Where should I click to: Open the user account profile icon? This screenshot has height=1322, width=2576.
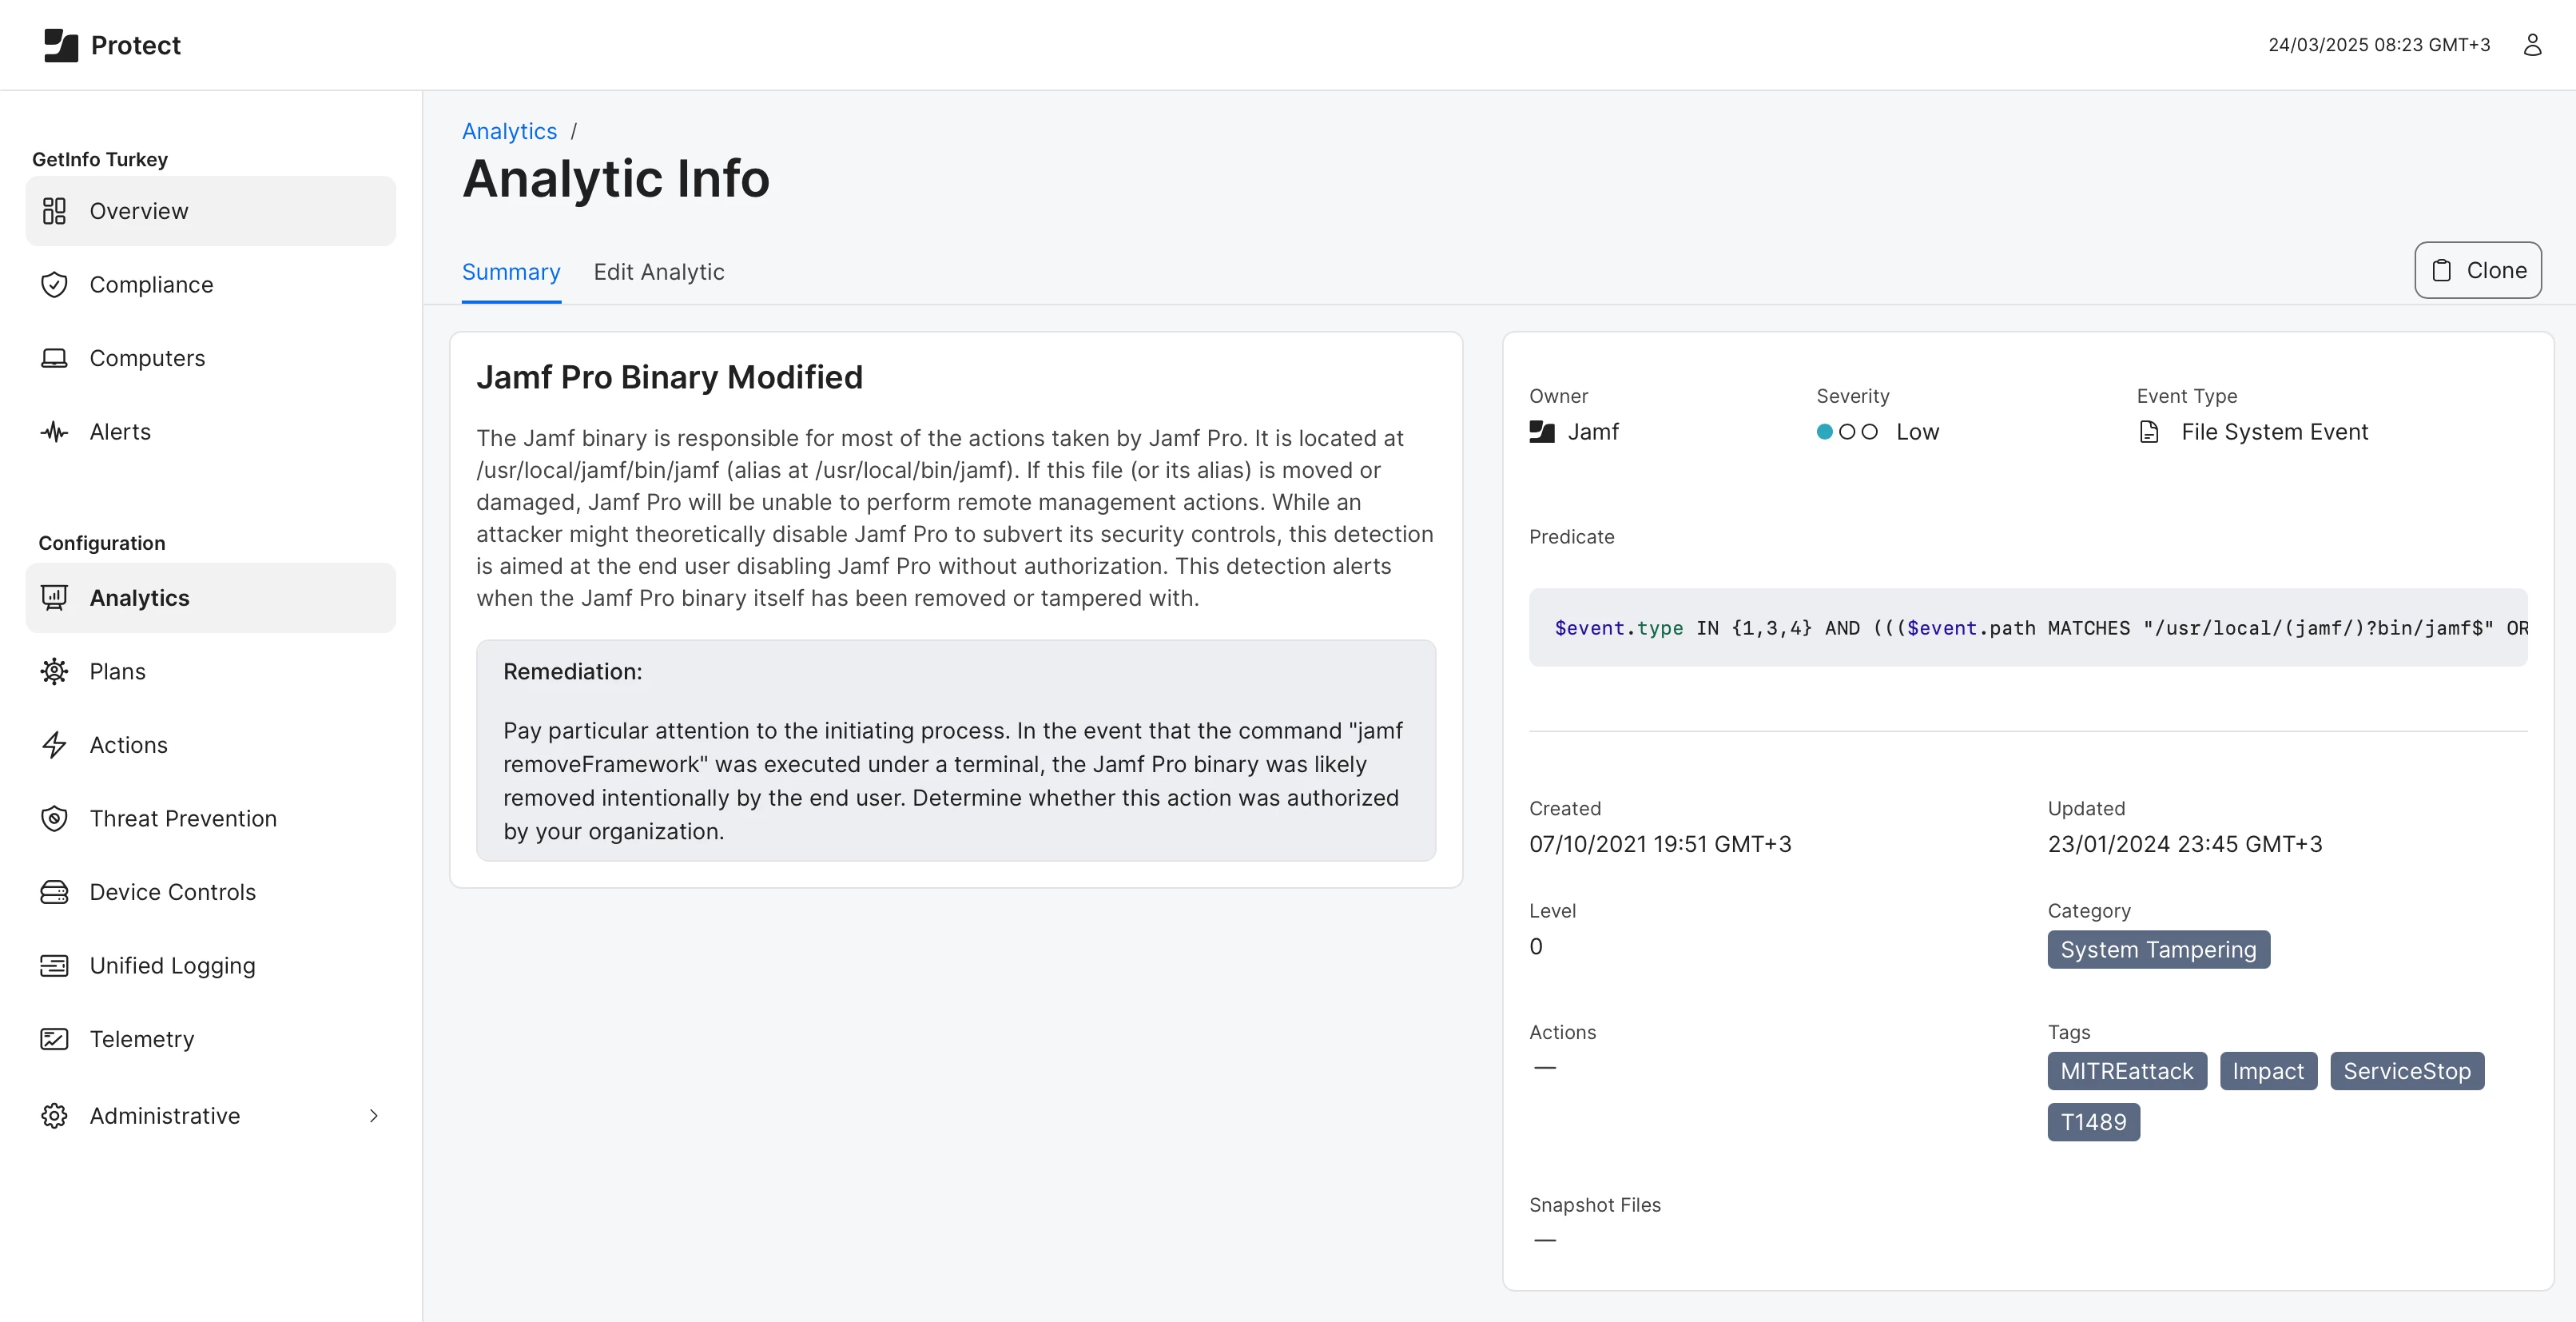click(2532, 45)
